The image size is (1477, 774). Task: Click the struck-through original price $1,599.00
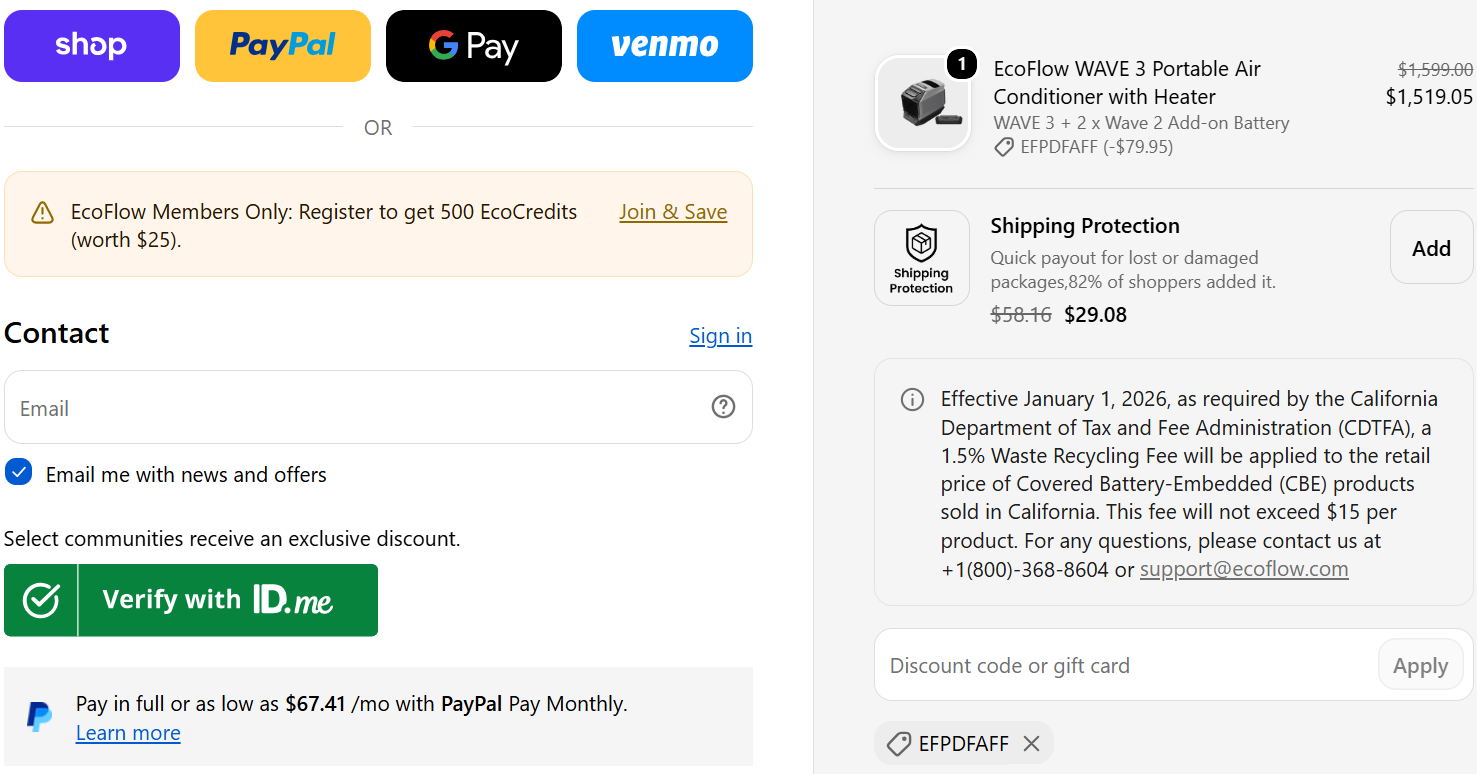(x=1435, y=69)
